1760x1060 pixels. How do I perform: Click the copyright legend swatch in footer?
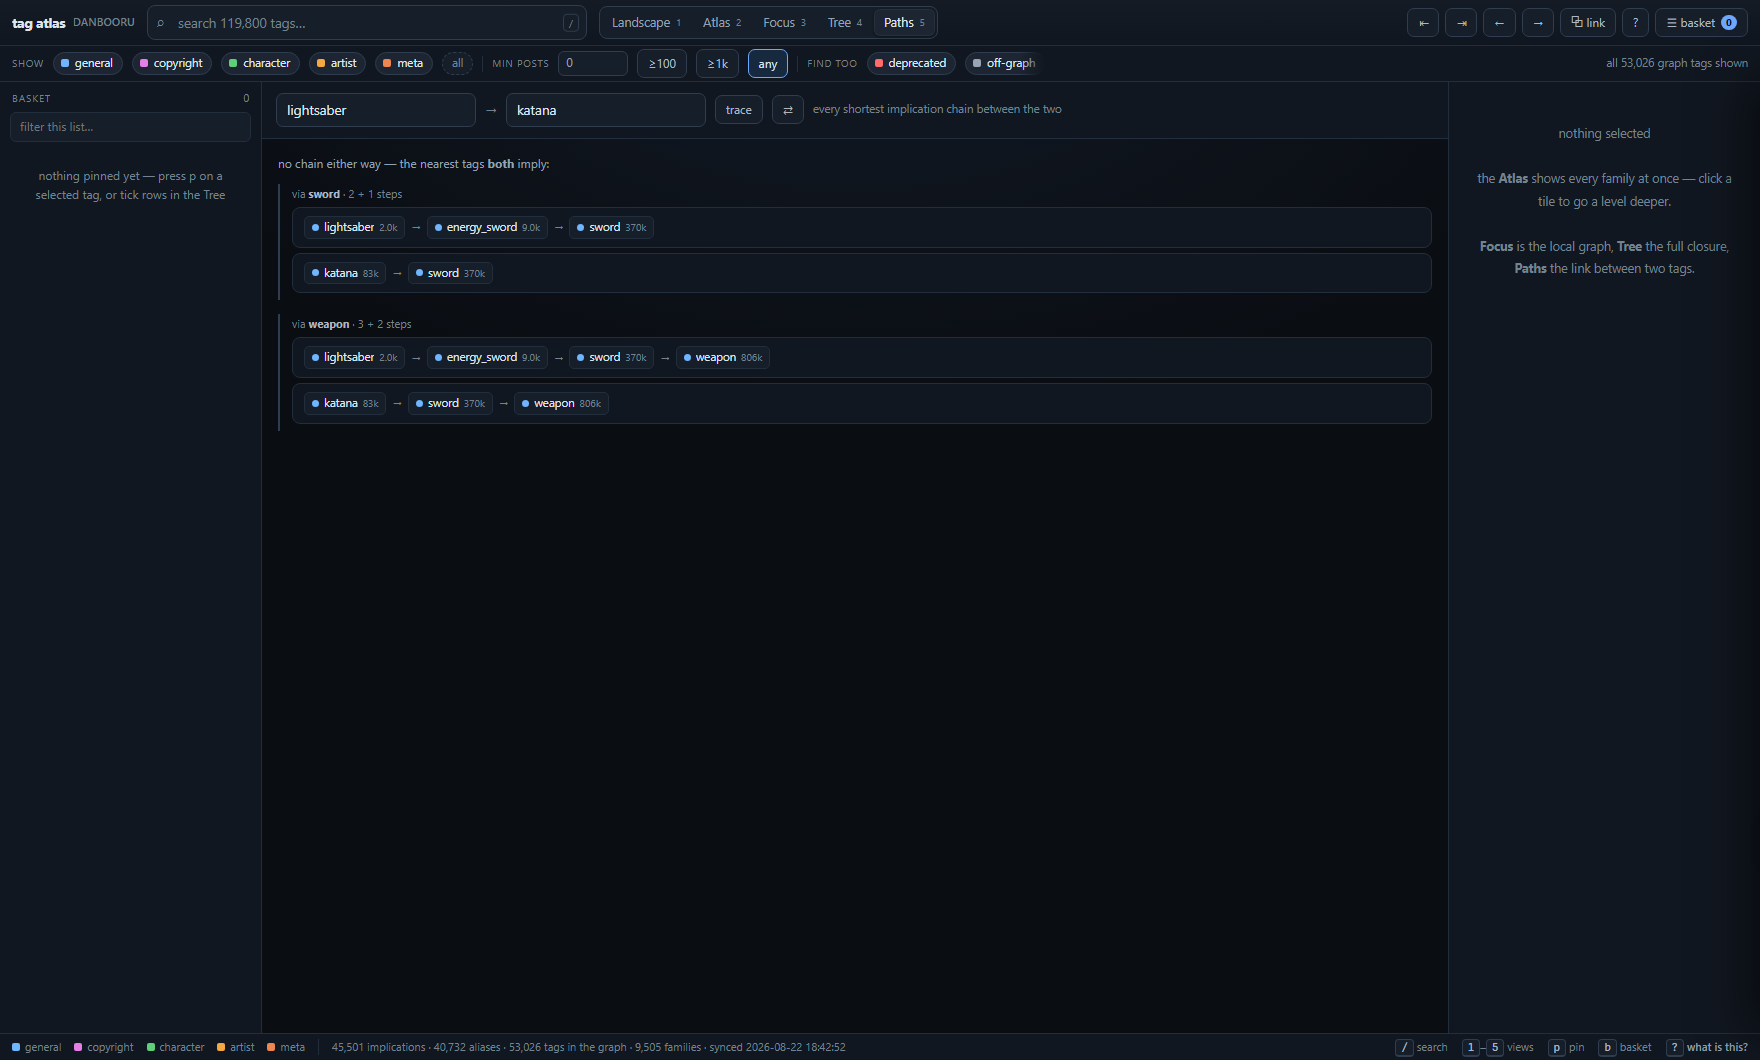(78, 1048)
